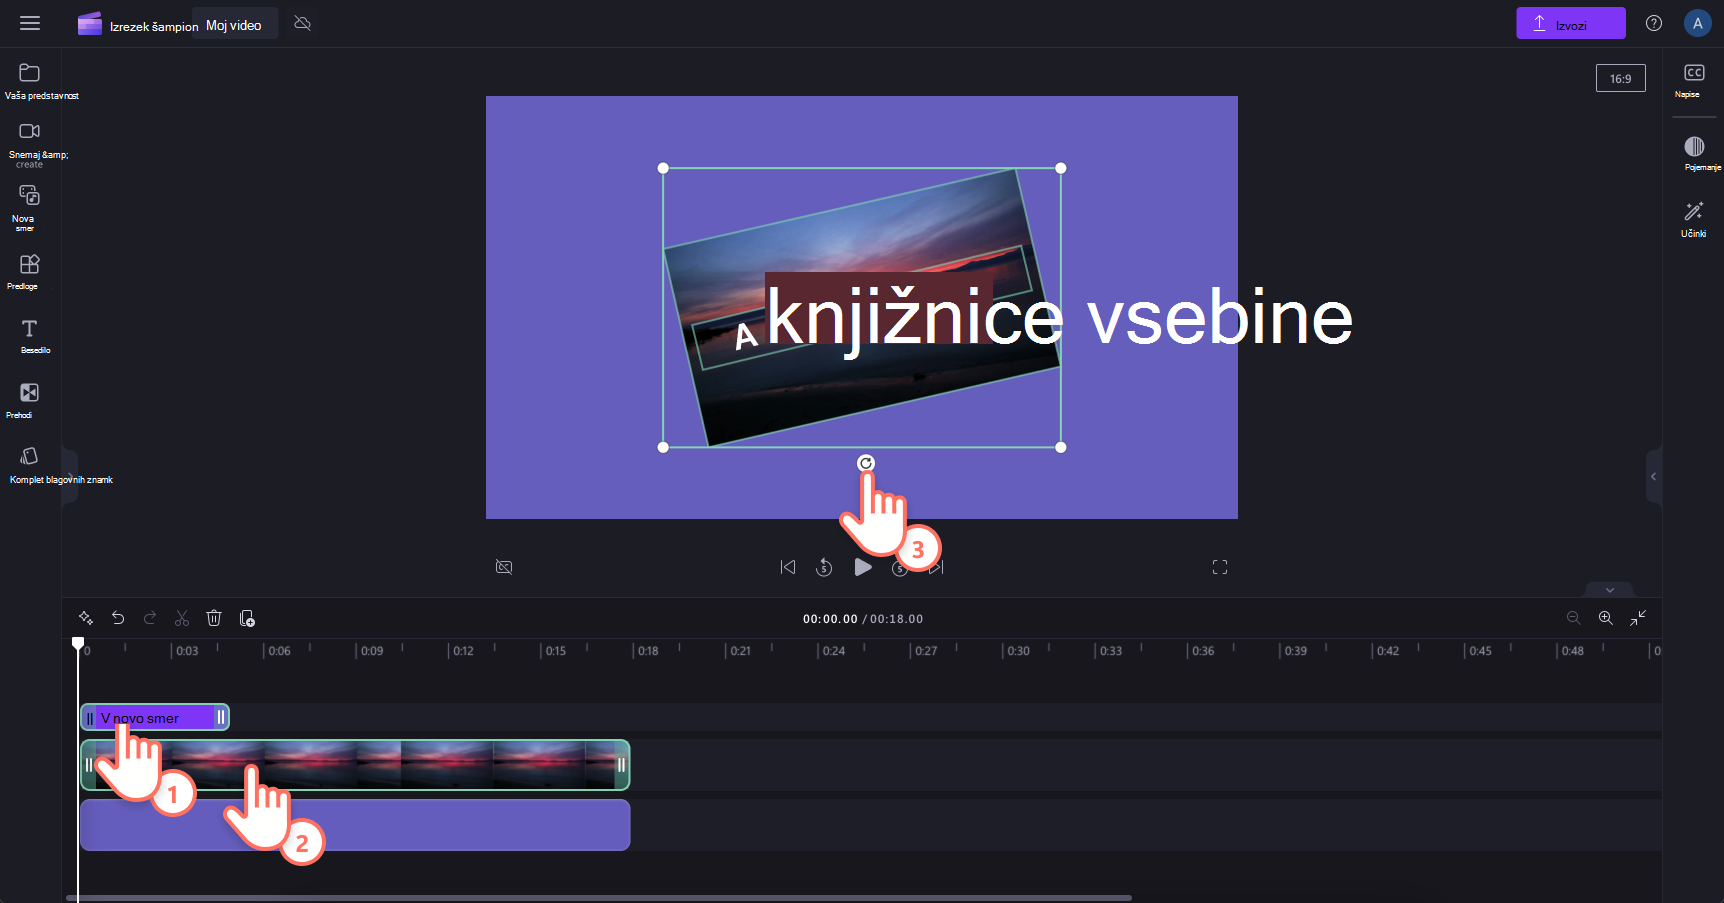Open the 16:9 aspect ratio selector

coord(1620,78)
